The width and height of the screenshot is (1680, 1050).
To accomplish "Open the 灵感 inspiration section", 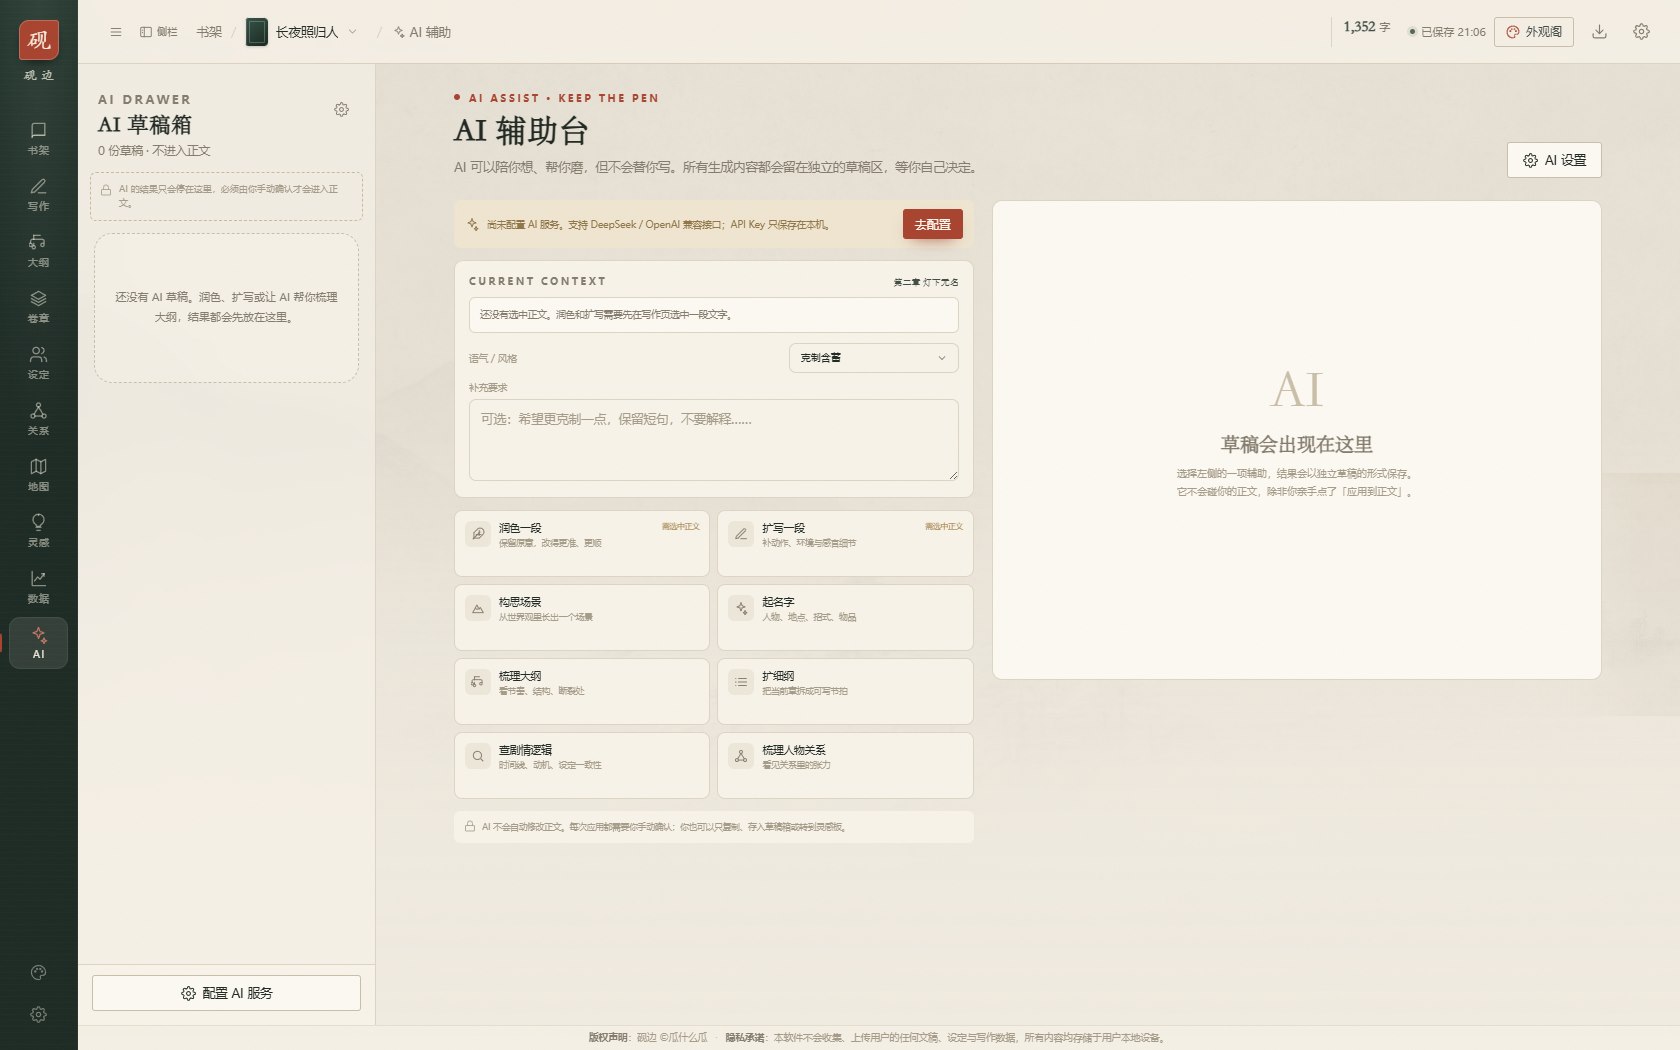I will point(38,530).
